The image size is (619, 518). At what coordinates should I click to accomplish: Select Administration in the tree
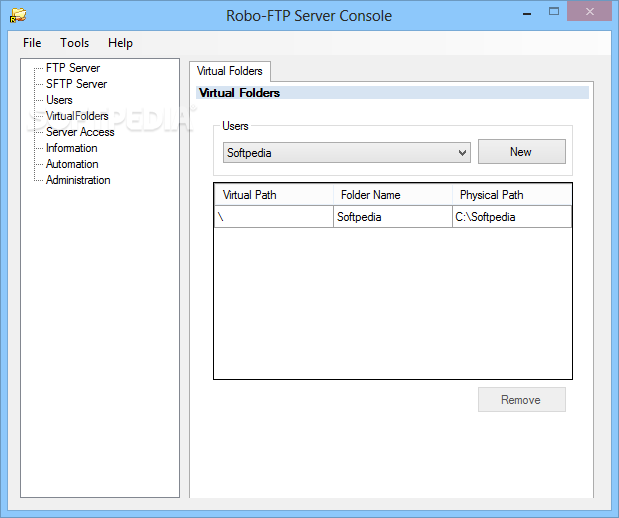click(x=78, y=180)
